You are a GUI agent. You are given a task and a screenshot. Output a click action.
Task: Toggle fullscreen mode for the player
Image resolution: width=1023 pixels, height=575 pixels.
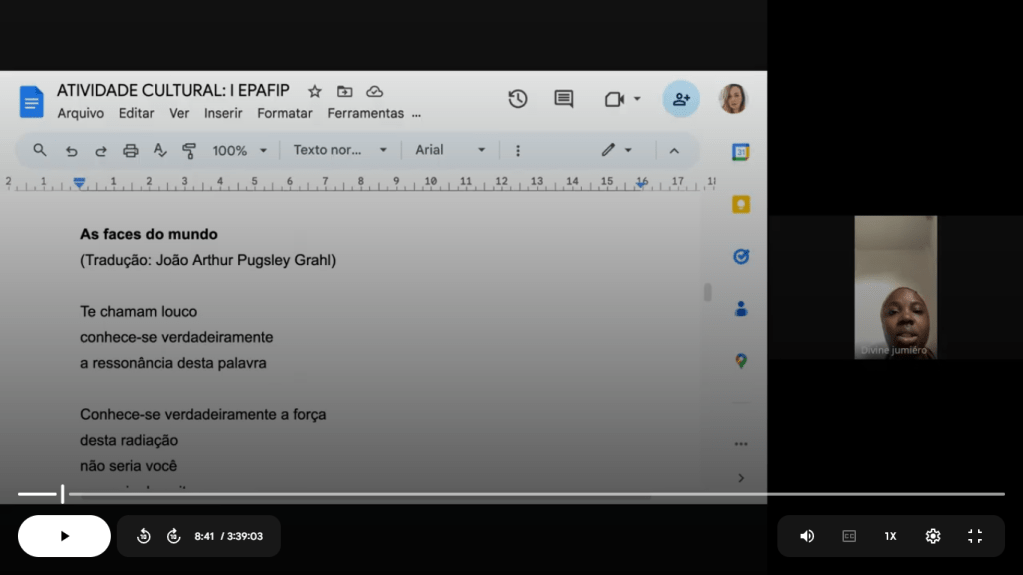(975, 536)
